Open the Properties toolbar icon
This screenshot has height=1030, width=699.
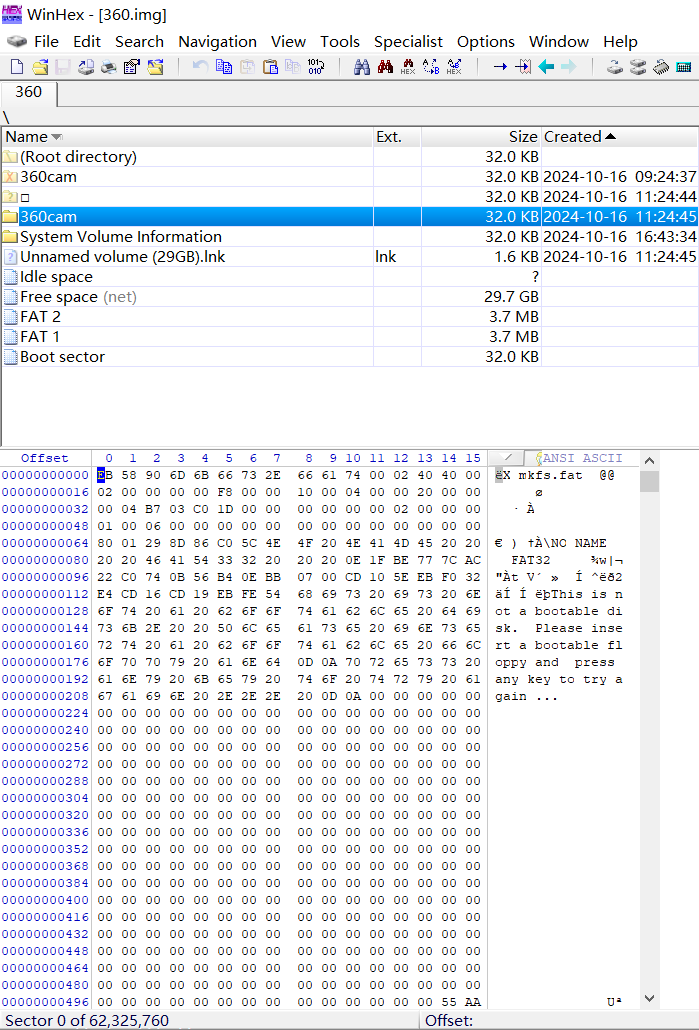(131, 67)
